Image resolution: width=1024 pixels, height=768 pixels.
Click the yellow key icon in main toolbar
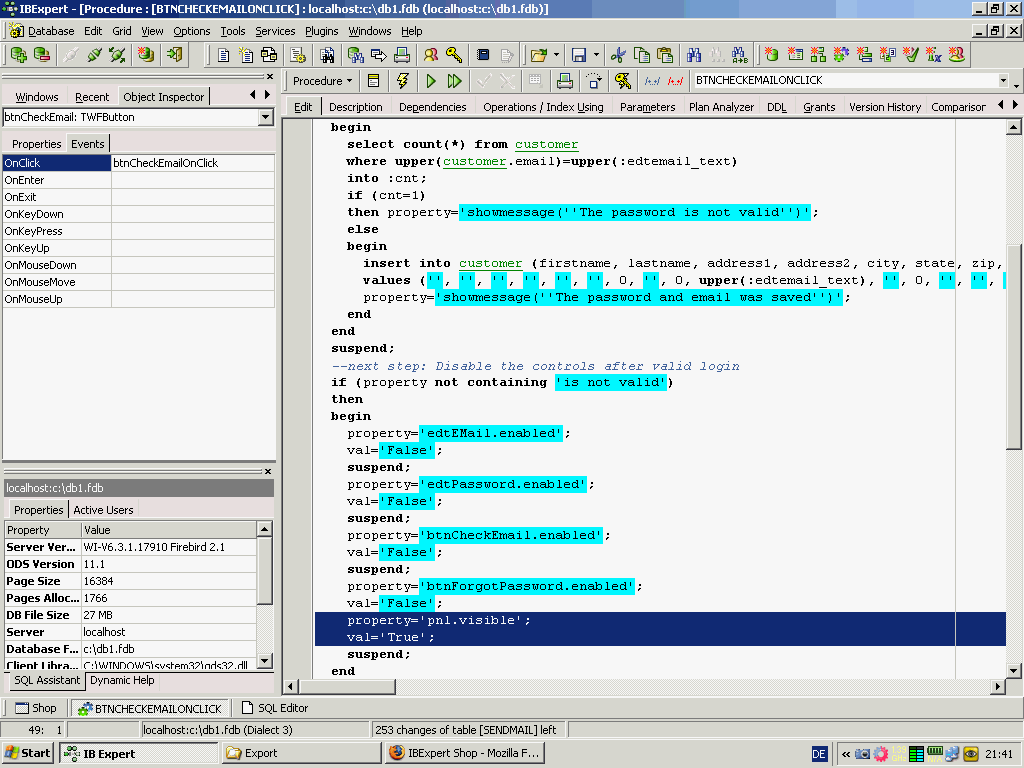click(x=454, y=55)
